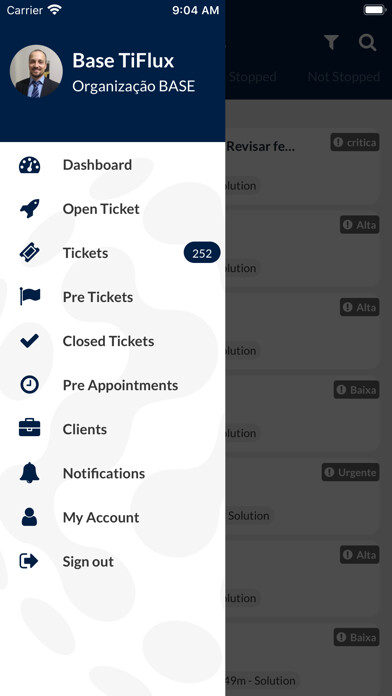Open the Closed Tickets menu entry
The height and width of the screenshot is (696, 392).
click(x=108, y=341)
